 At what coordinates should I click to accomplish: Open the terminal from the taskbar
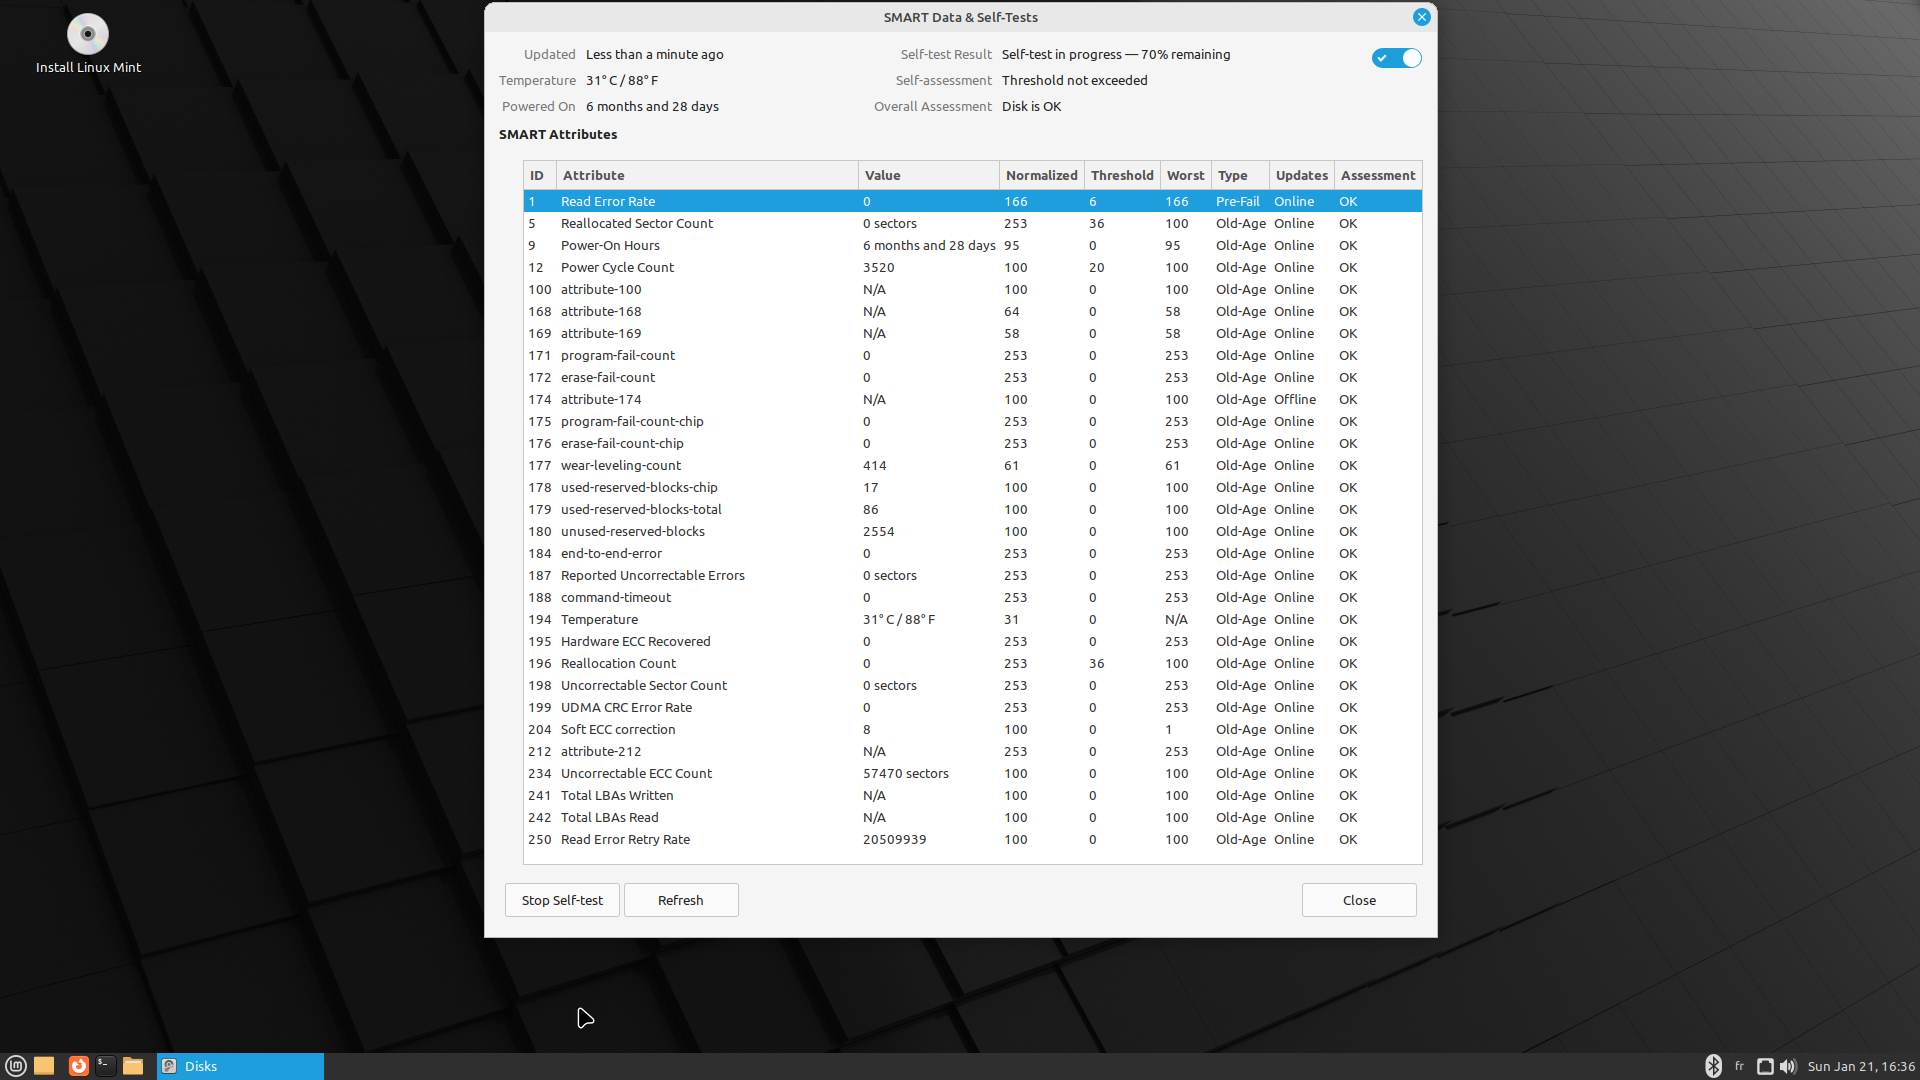pos(105,1066)
